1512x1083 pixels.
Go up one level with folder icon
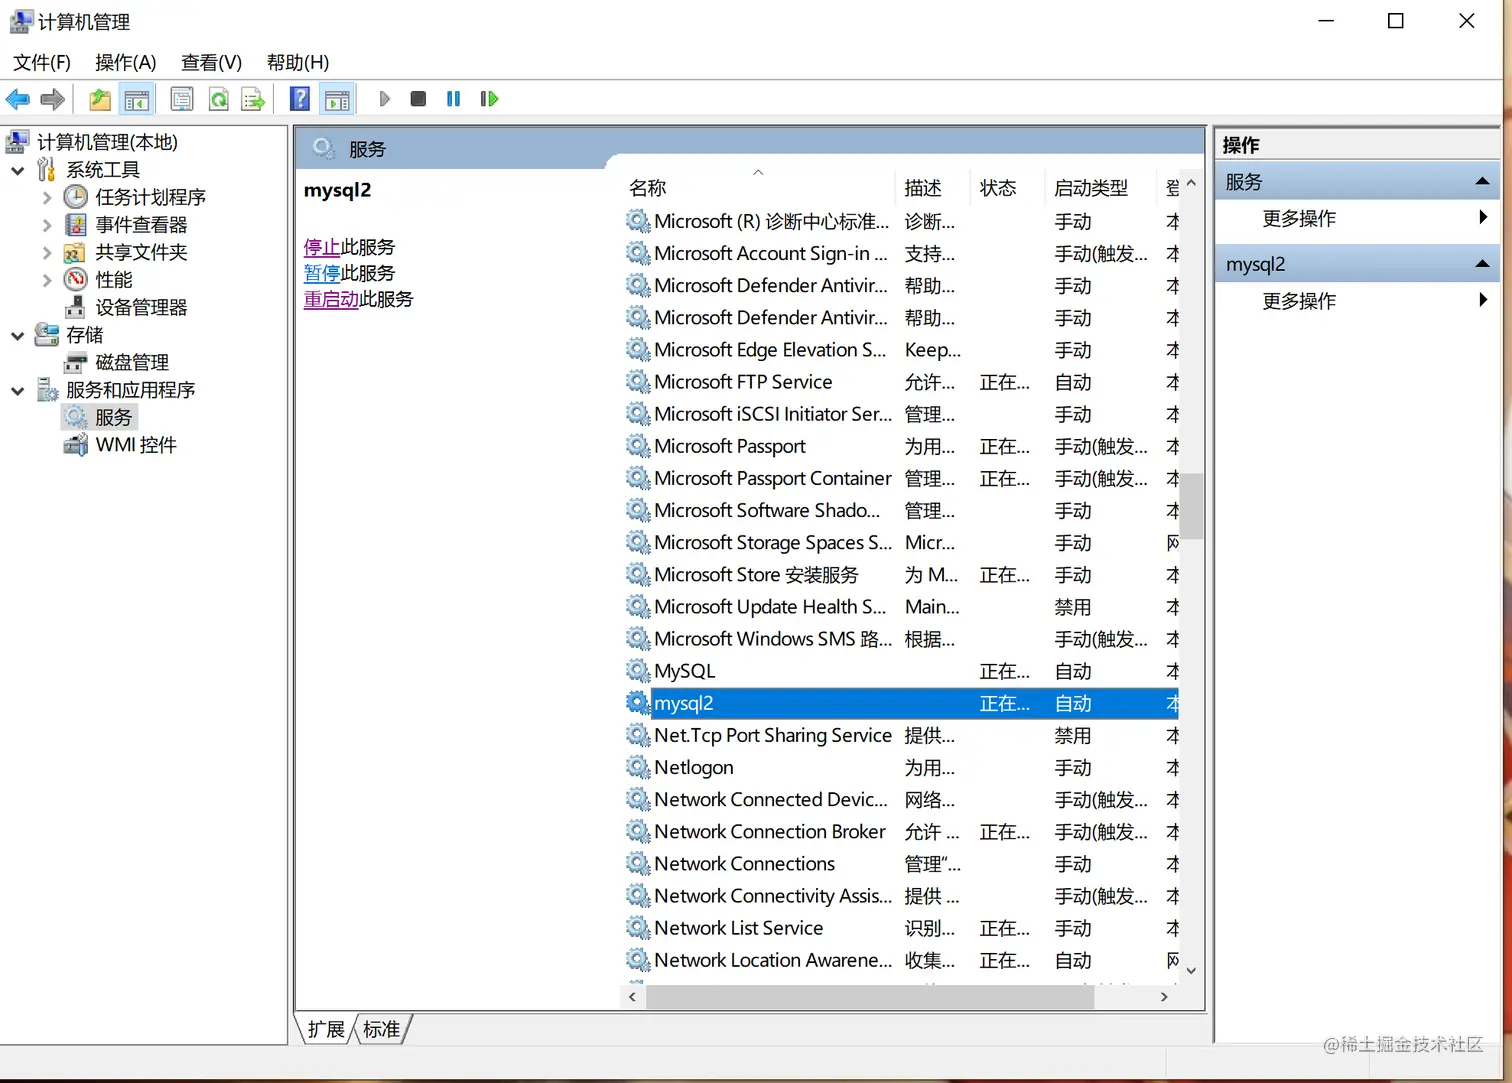pyautogui.click(x=100, y=99)
